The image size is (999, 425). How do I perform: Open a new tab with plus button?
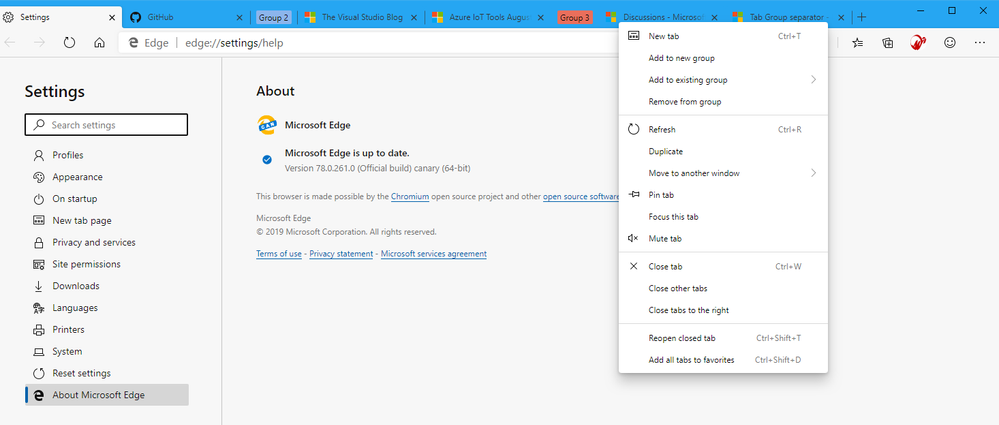point(862,18)
